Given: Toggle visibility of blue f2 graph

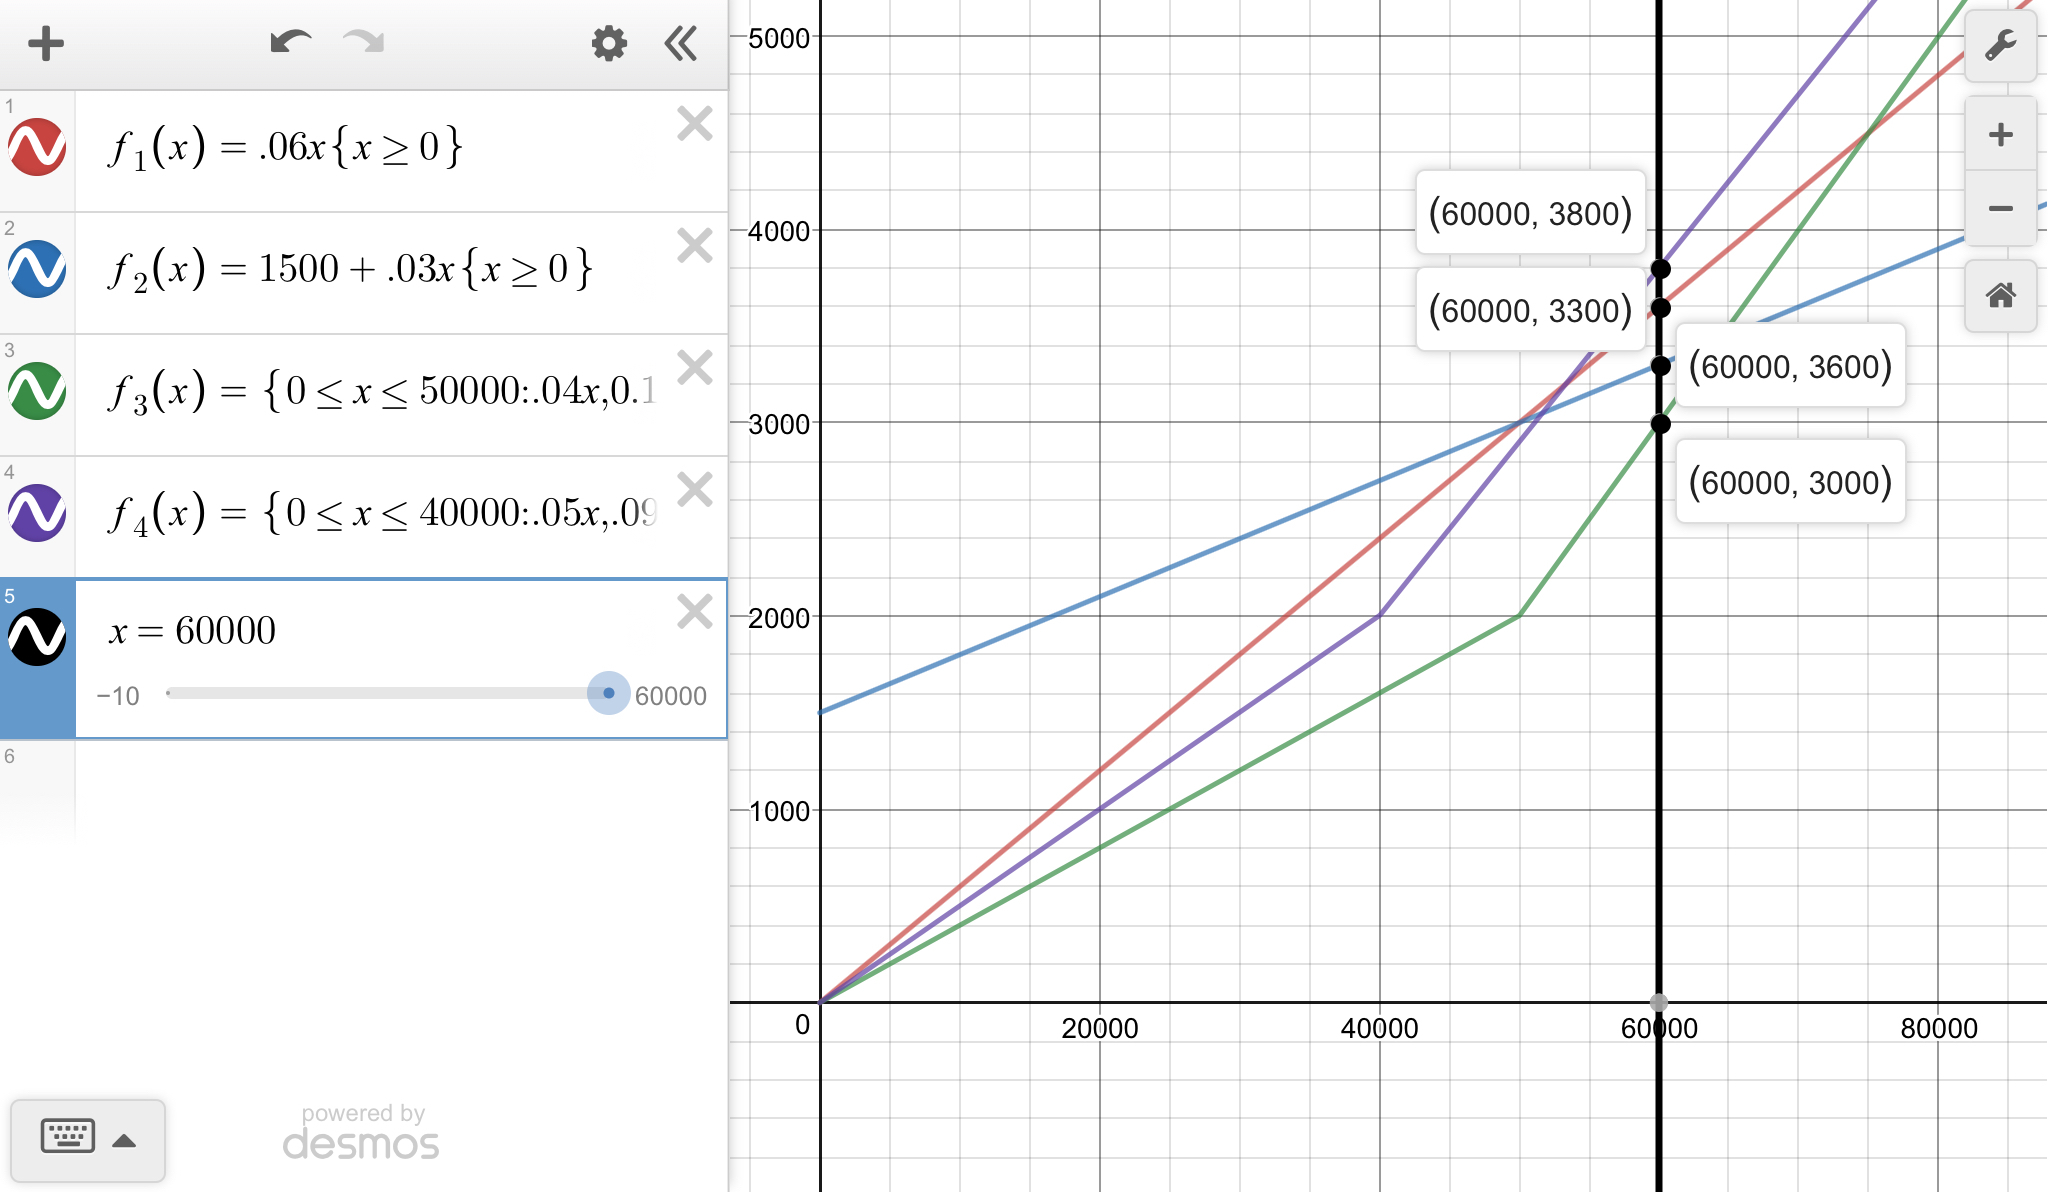Looking at the screenshot, I should [38, 269].
